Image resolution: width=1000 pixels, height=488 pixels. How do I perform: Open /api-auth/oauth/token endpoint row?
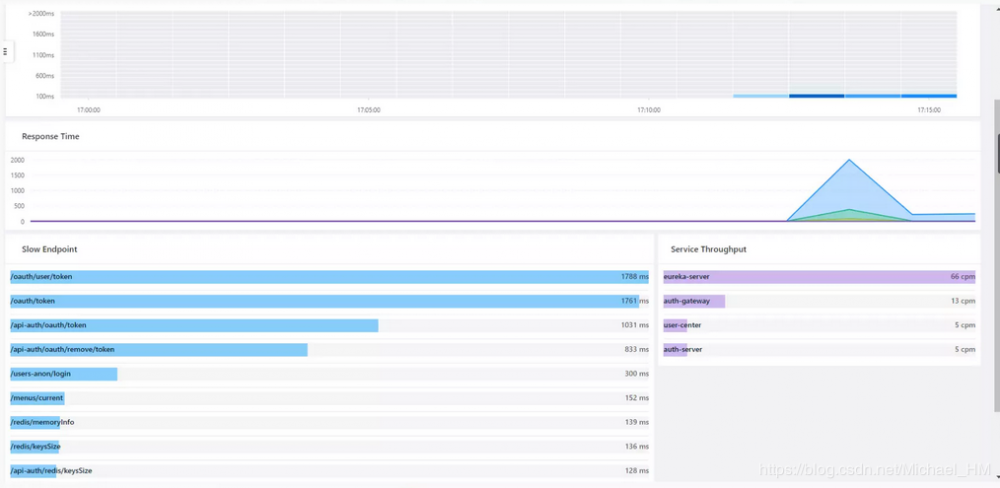[x=329, y=325]
